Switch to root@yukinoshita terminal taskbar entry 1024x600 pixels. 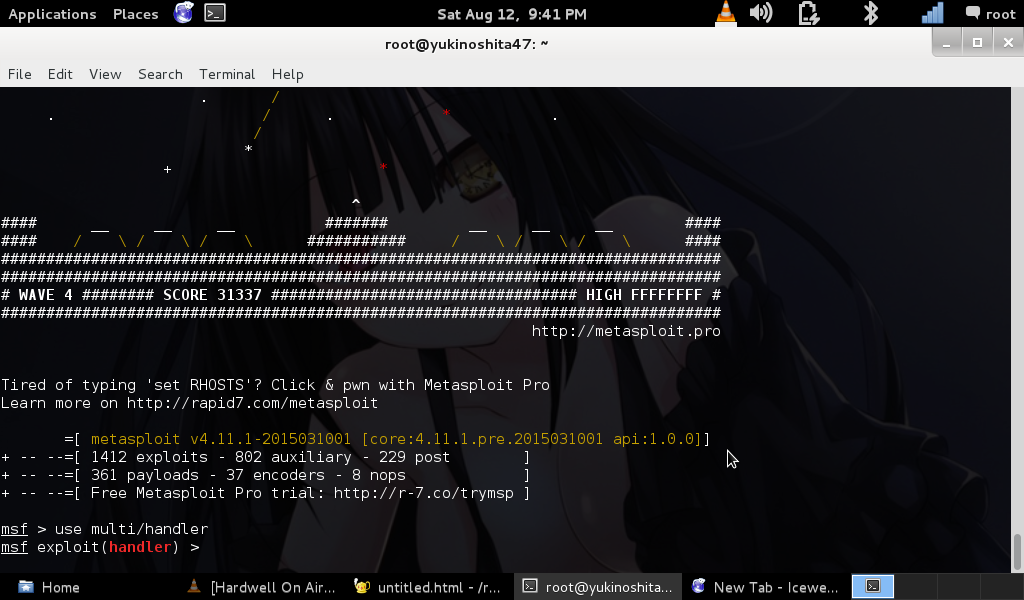[x=598, y=587]
